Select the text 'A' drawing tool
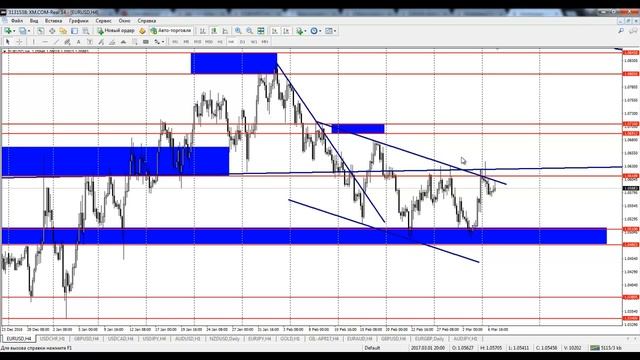 [x=78, y=42]
